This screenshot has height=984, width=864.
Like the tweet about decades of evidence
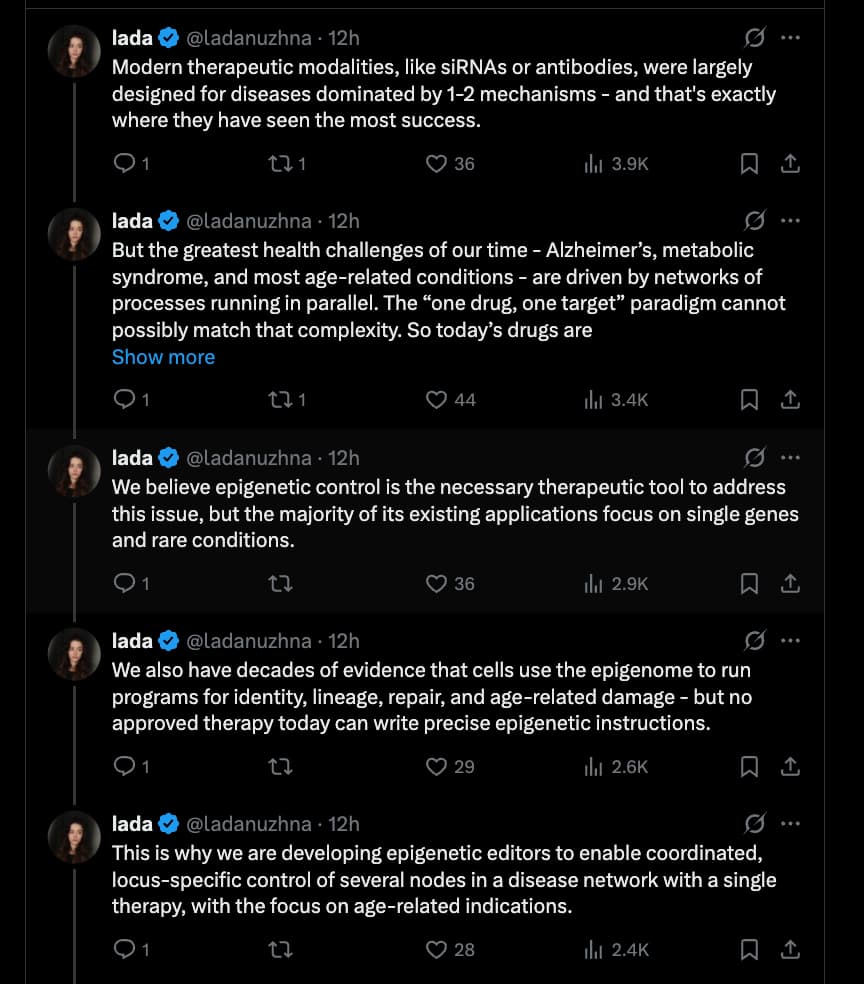click(x=436, y=767)
